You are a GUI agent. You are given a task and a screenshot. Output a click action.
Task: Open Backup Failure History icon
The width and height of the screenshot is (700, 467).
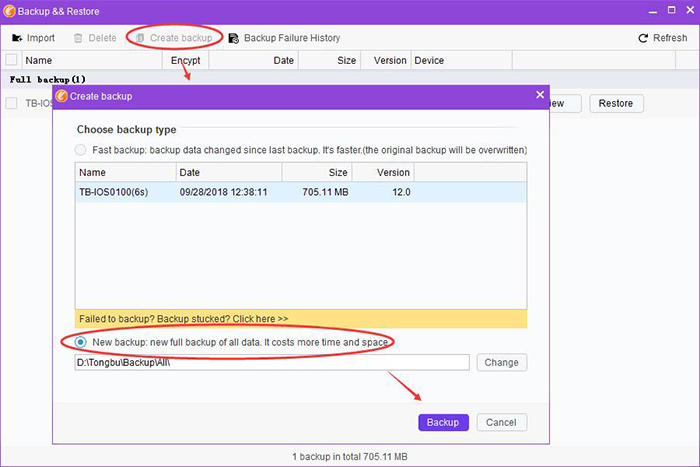(233, 38)
